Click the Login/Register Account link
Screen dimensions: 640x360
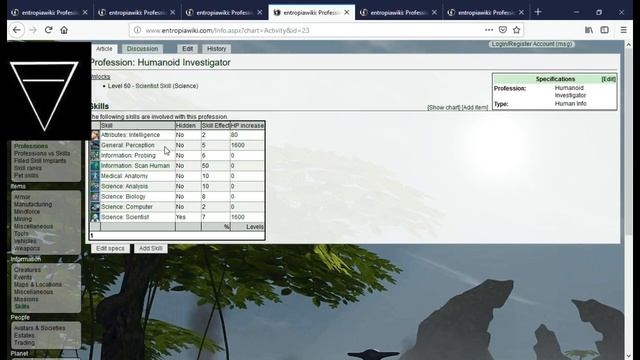531,44
